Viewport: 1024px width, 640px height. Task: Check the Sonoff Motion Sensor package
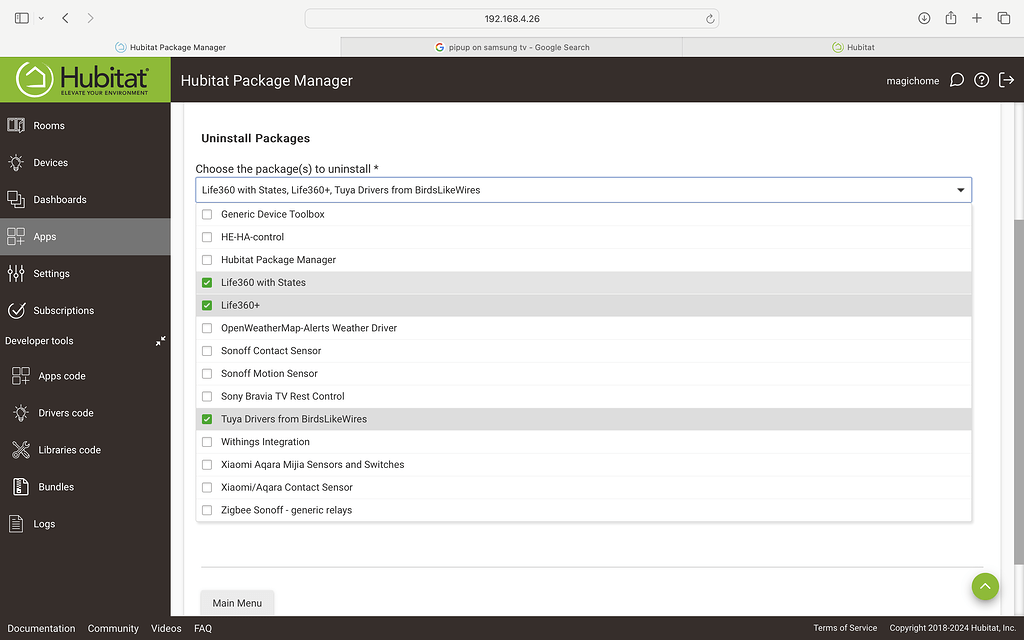(206, 373)
